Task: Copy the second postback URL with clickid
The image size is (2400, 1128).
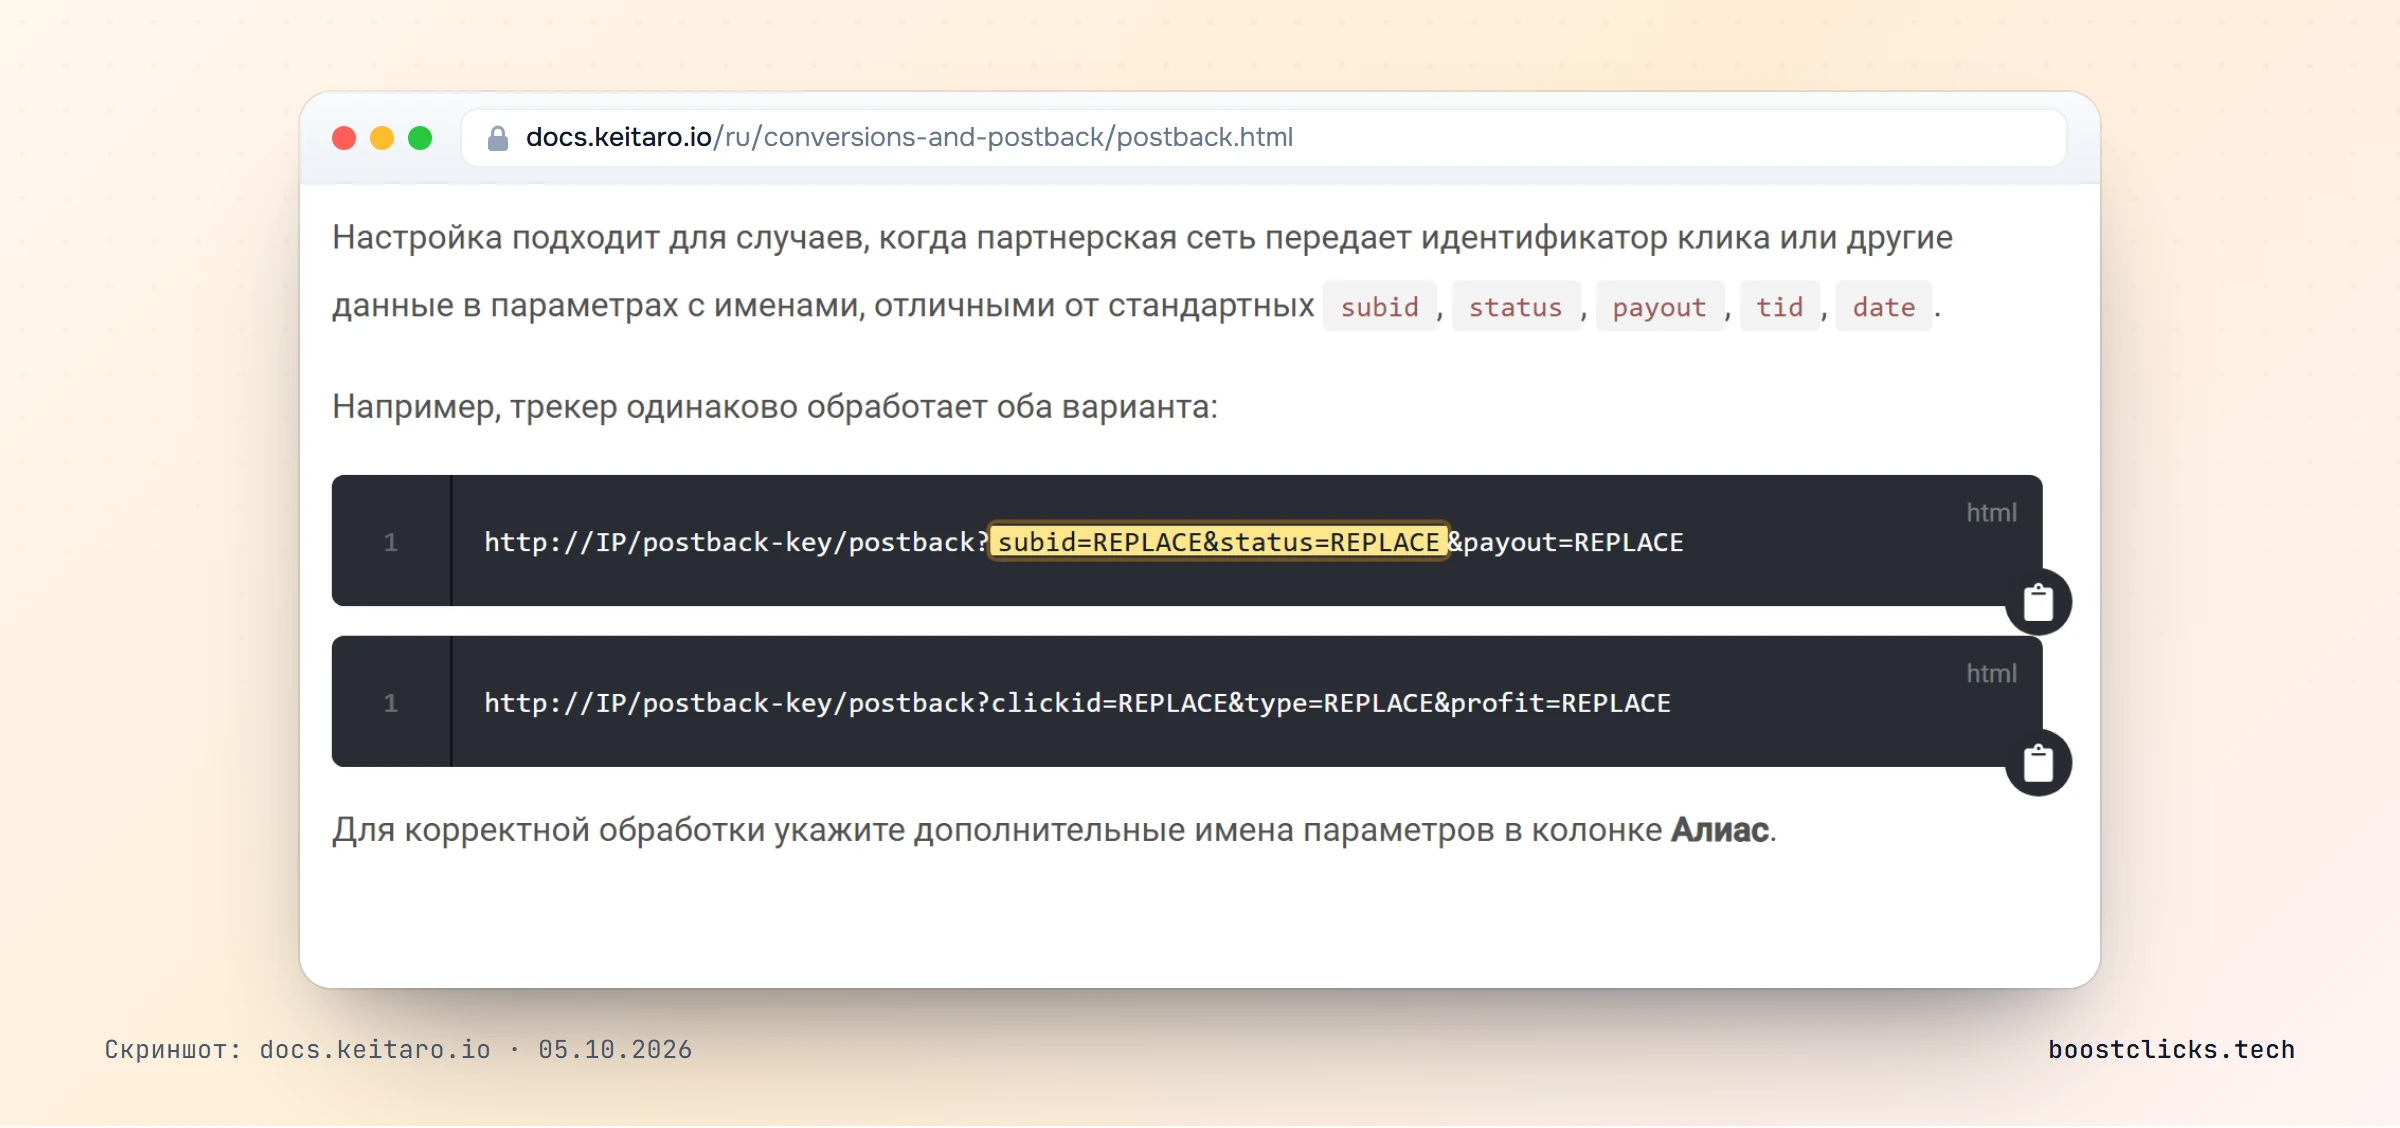Action: (2038, 763)
